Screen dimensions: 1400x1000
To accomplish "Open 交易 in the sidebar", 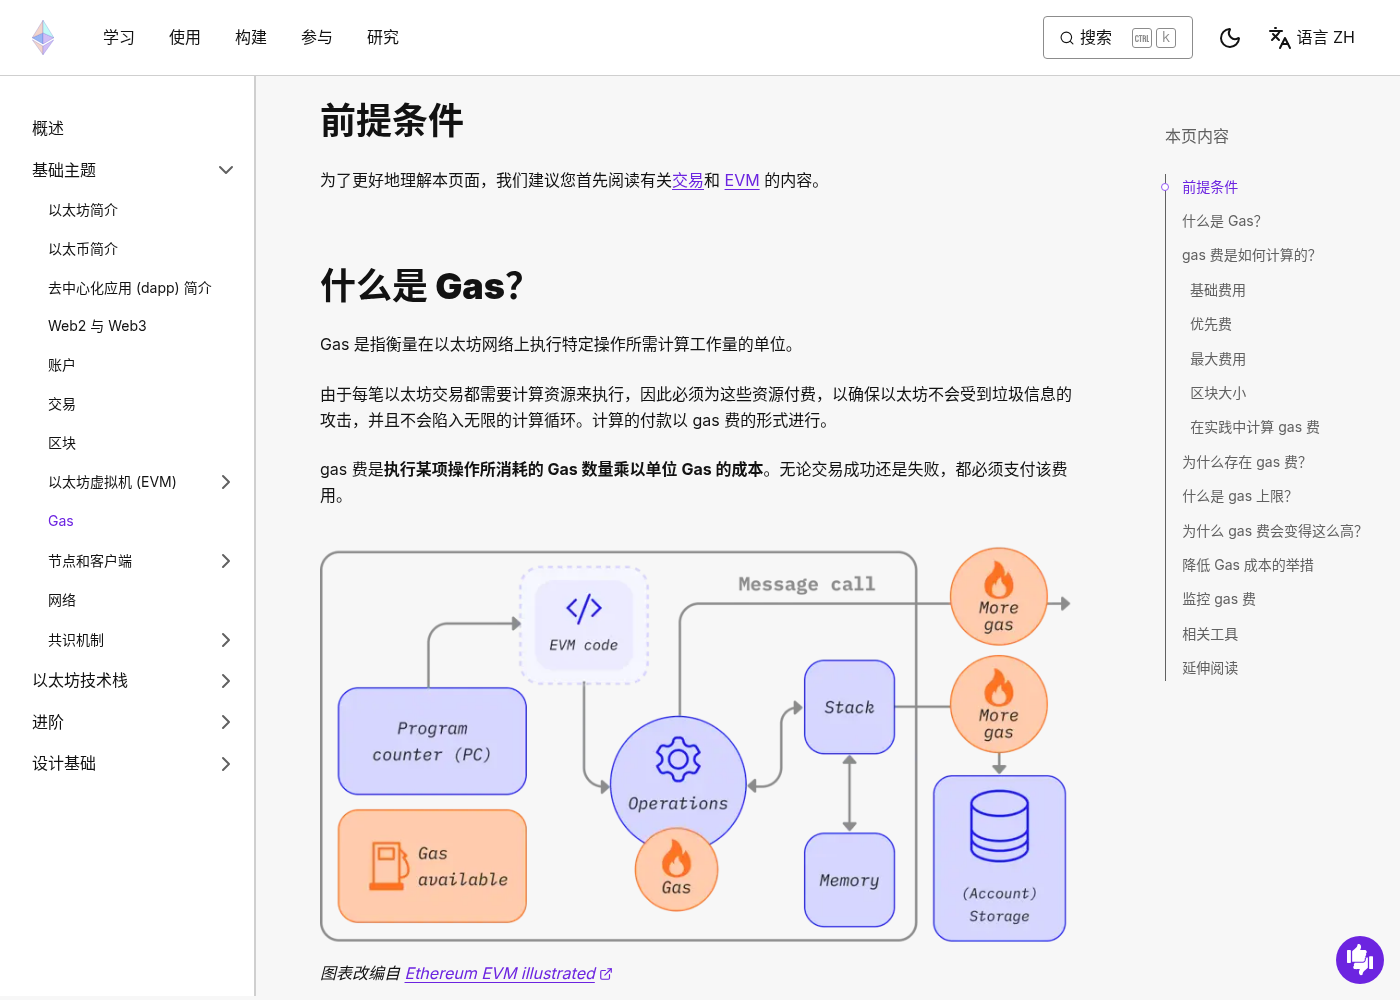I will point(62,404).
